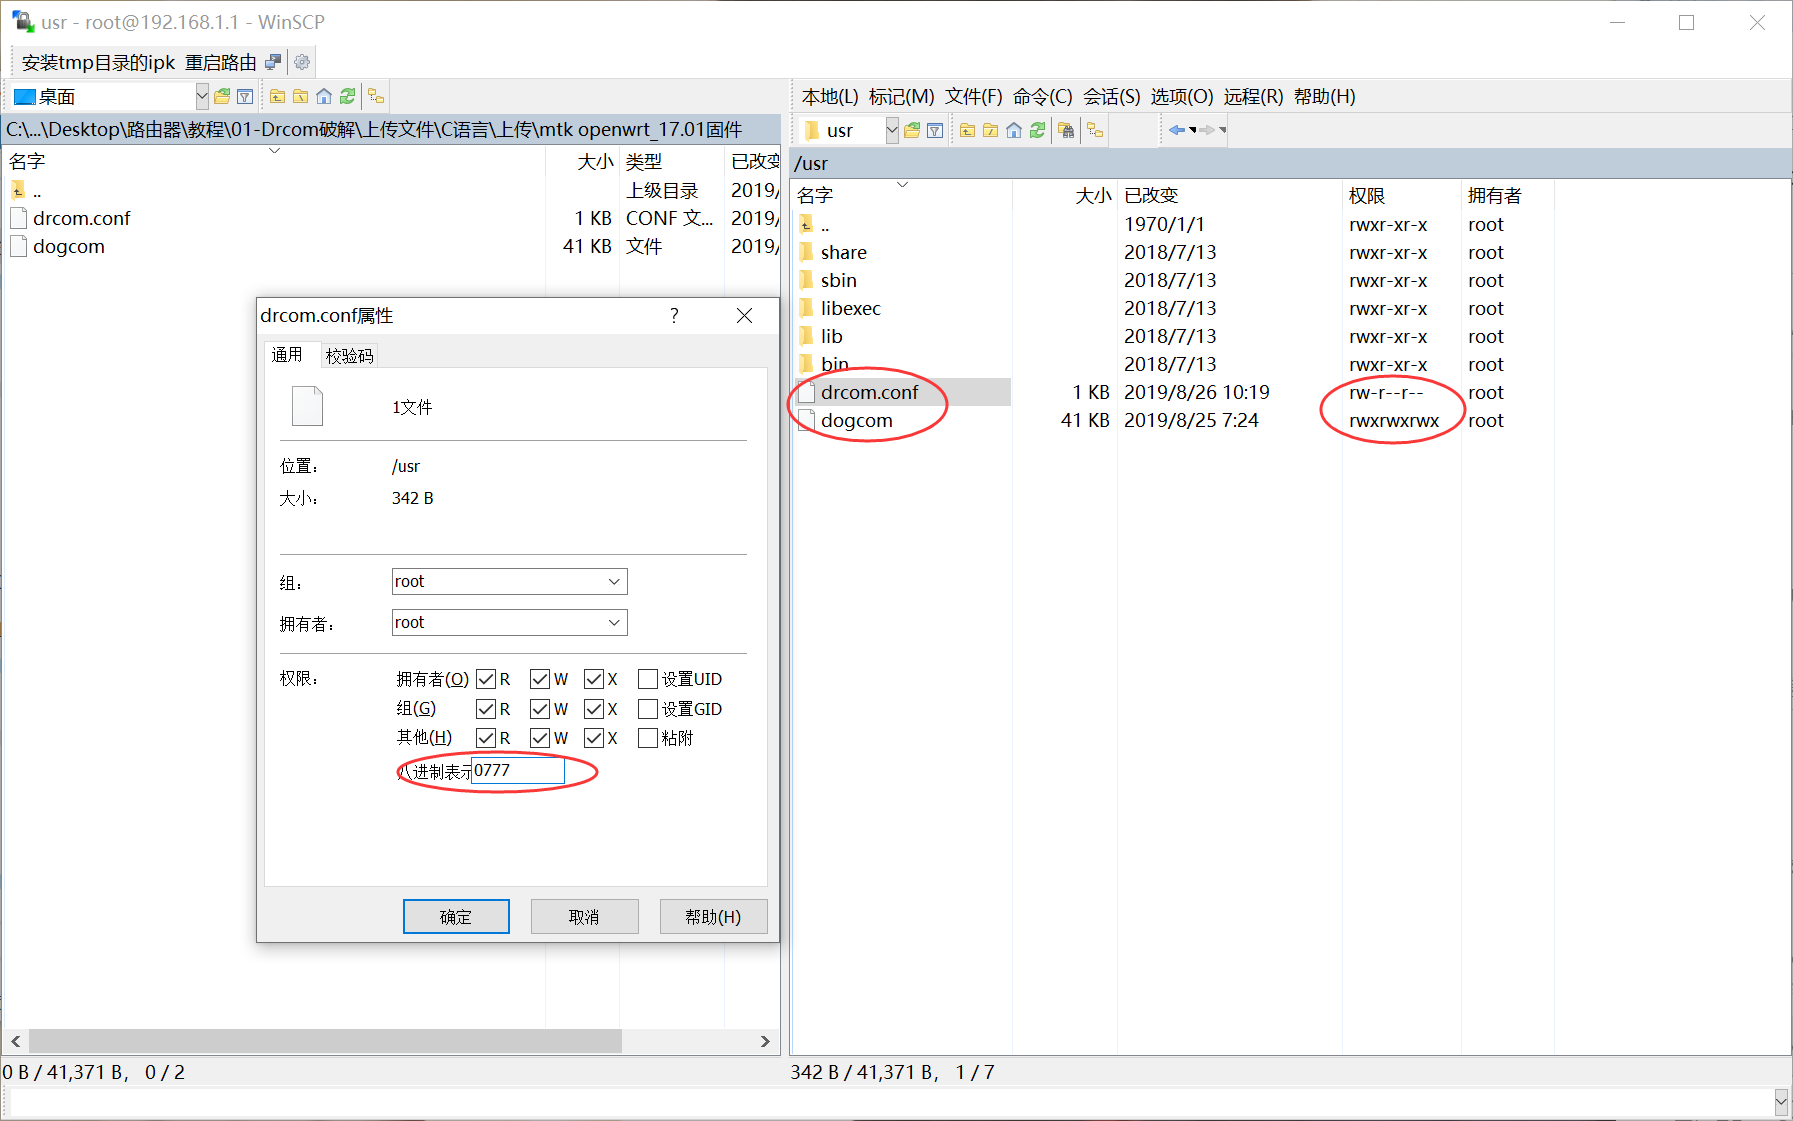Confirm with the 确定 button
The height and width of the screenshot is (1121, 1793).
tap(456, 917)
